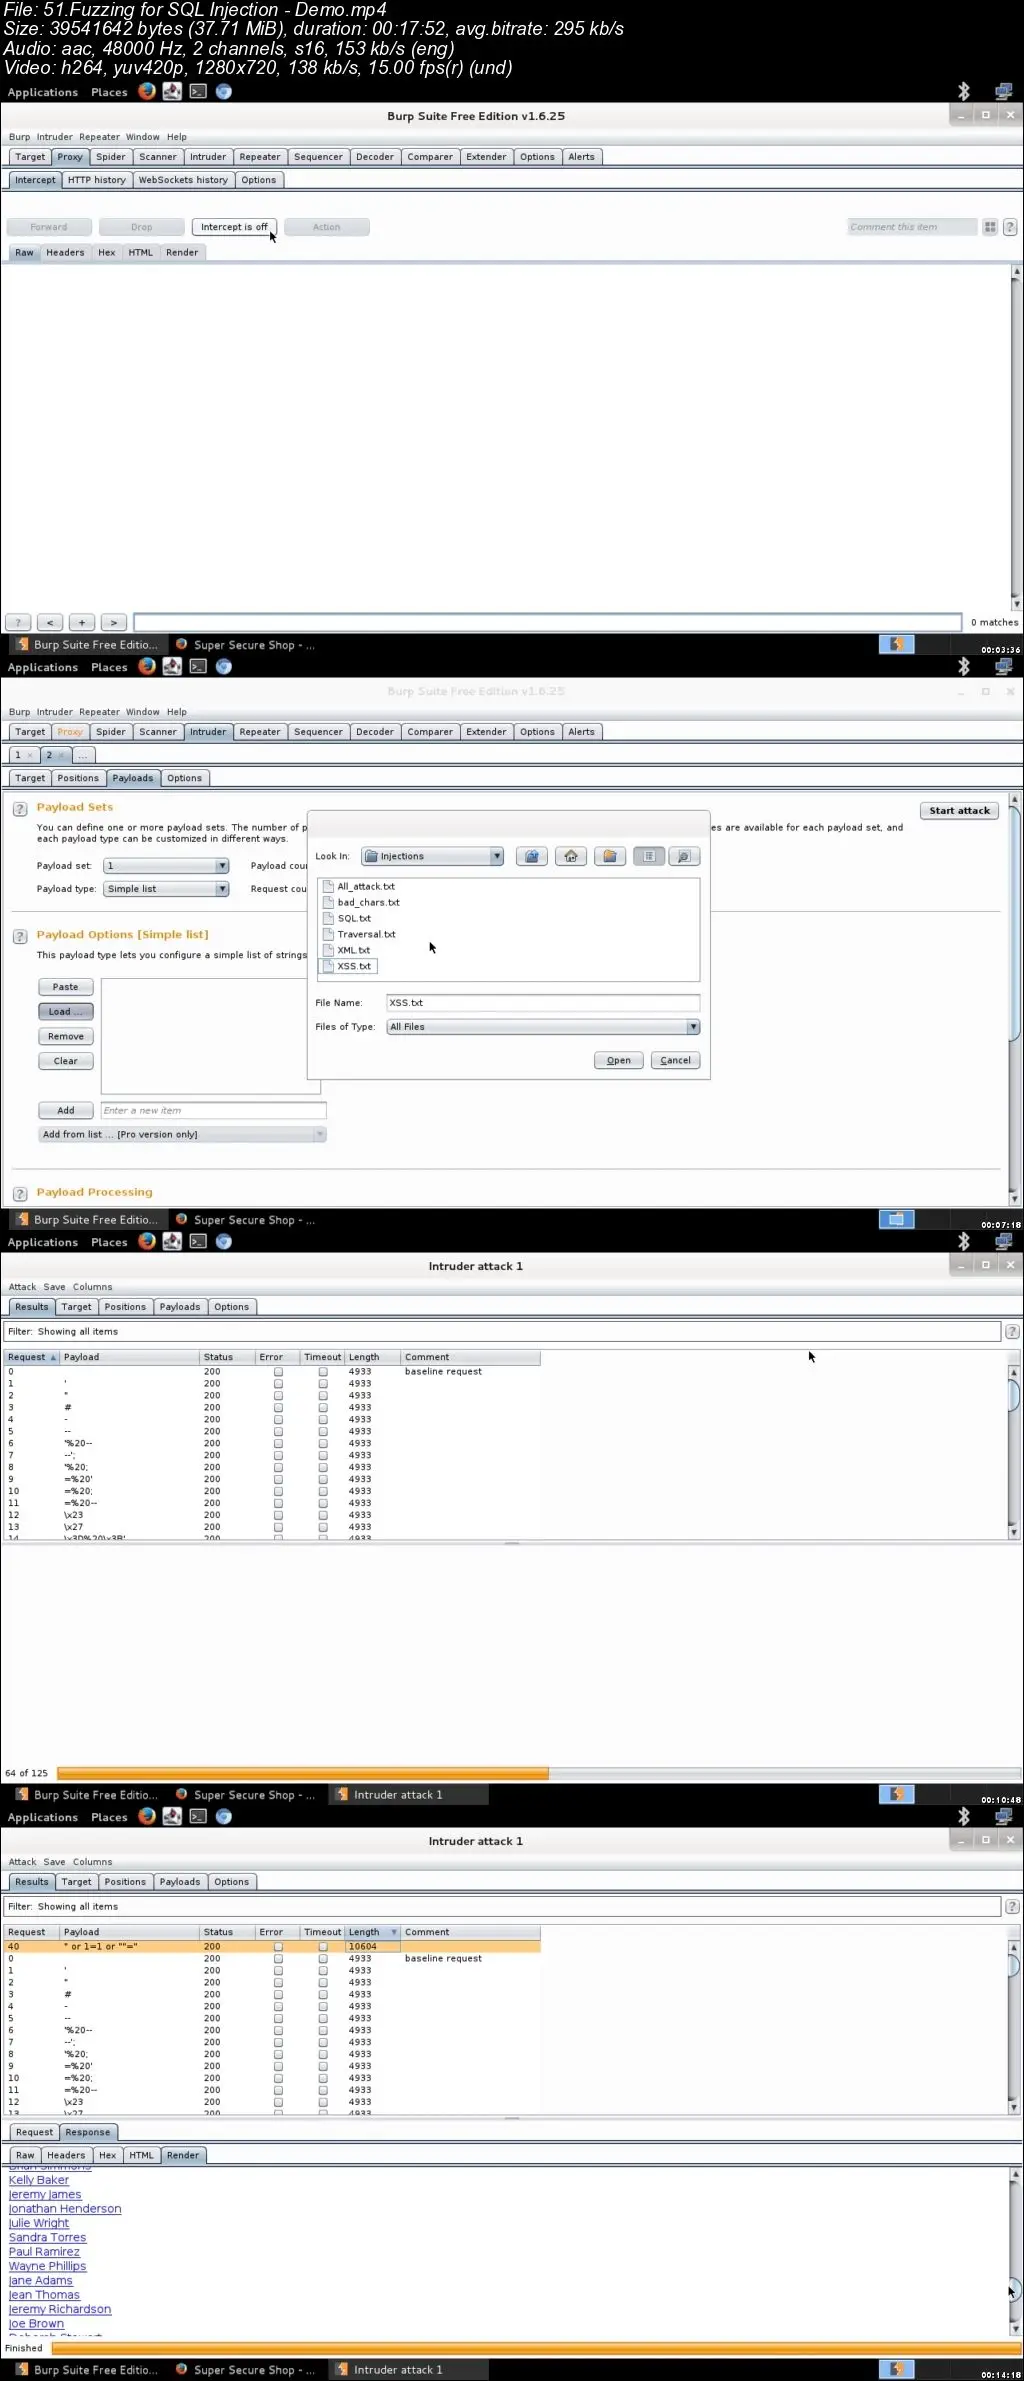Open help icon next to Payload Sets
Screen dimensions: 1024x2381
[x=20, y=809]
